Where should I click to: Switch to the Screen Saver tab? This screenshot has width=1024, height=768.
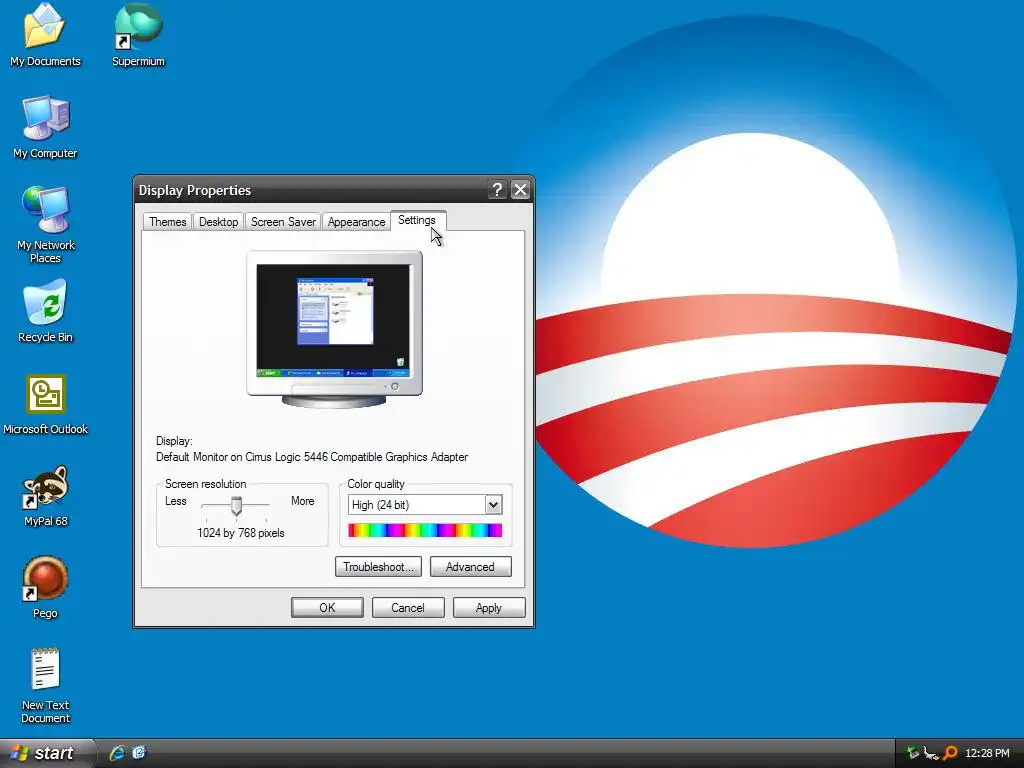[283, 222]
